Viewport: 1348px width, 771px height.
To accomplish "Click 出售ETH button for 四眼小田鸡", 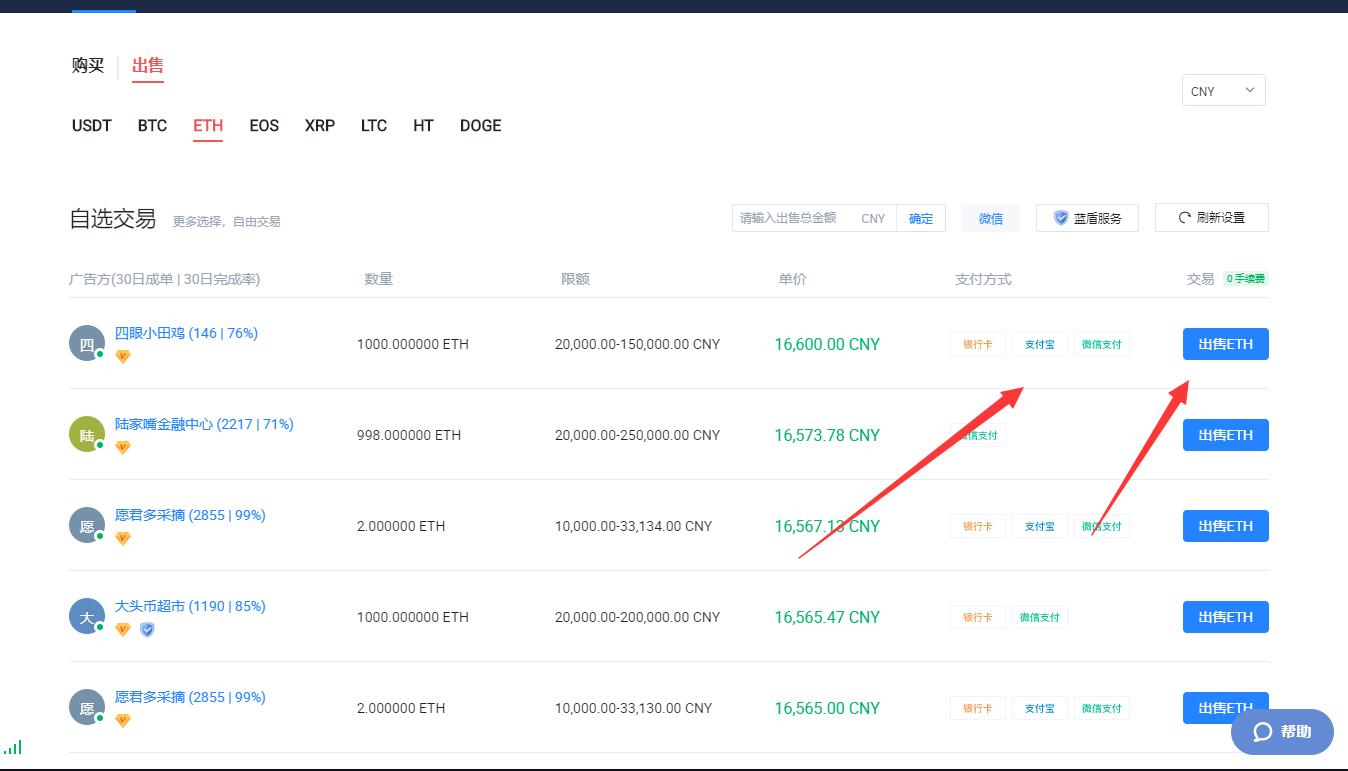I will (x=1225, y=344).
